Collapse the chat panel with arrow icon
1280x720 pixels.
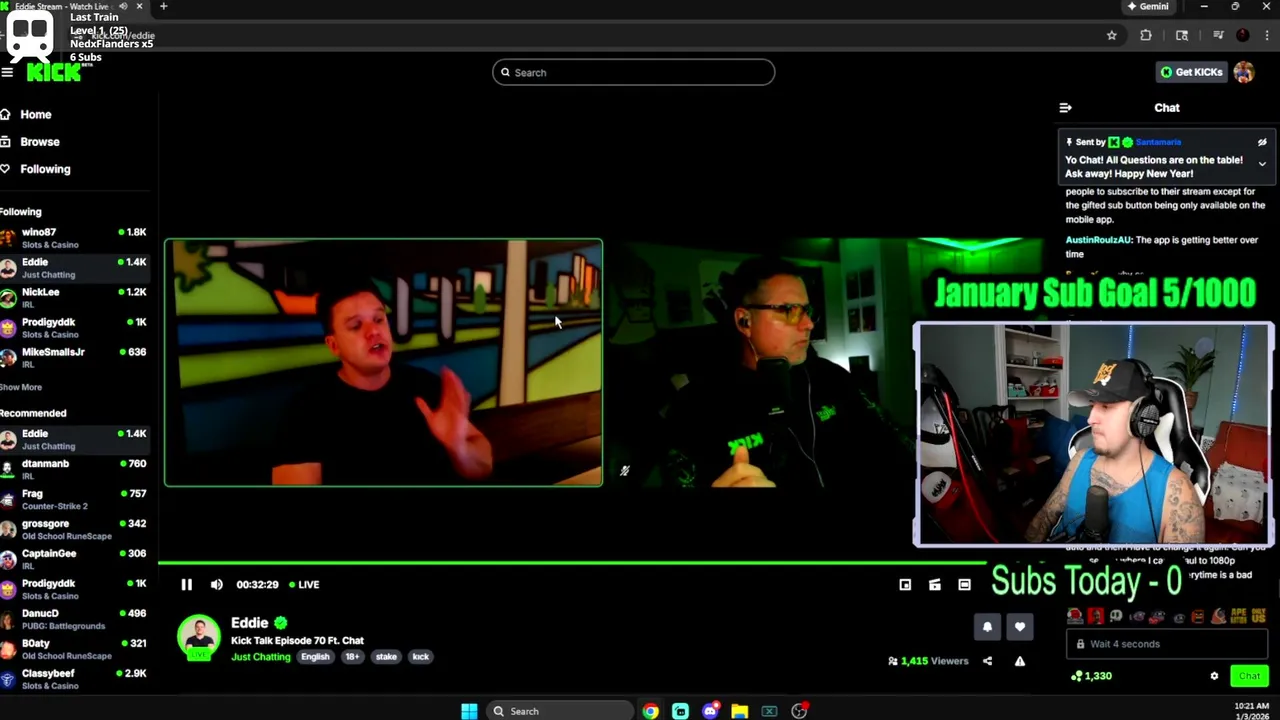click(x=1065, y=108)
